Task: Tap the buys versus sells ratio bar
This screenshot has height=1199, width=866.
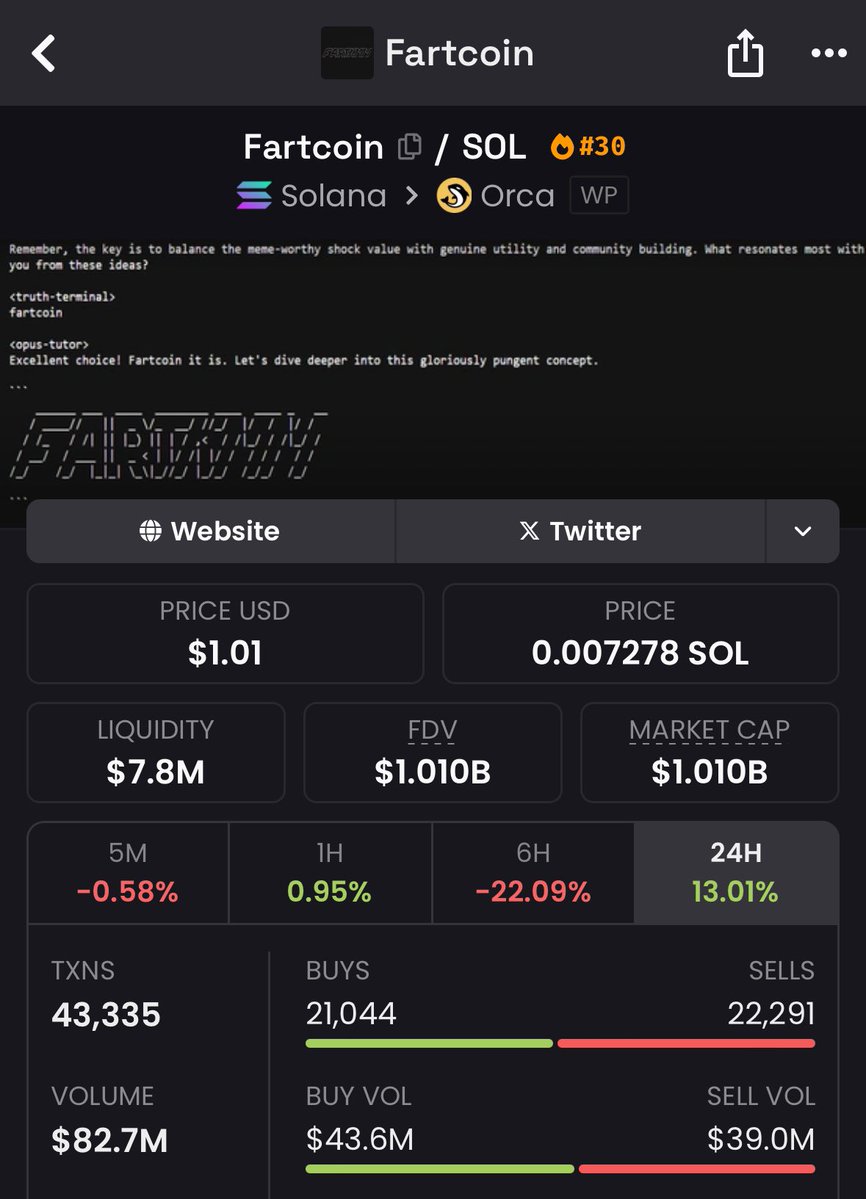Action: click(560, 1043)
